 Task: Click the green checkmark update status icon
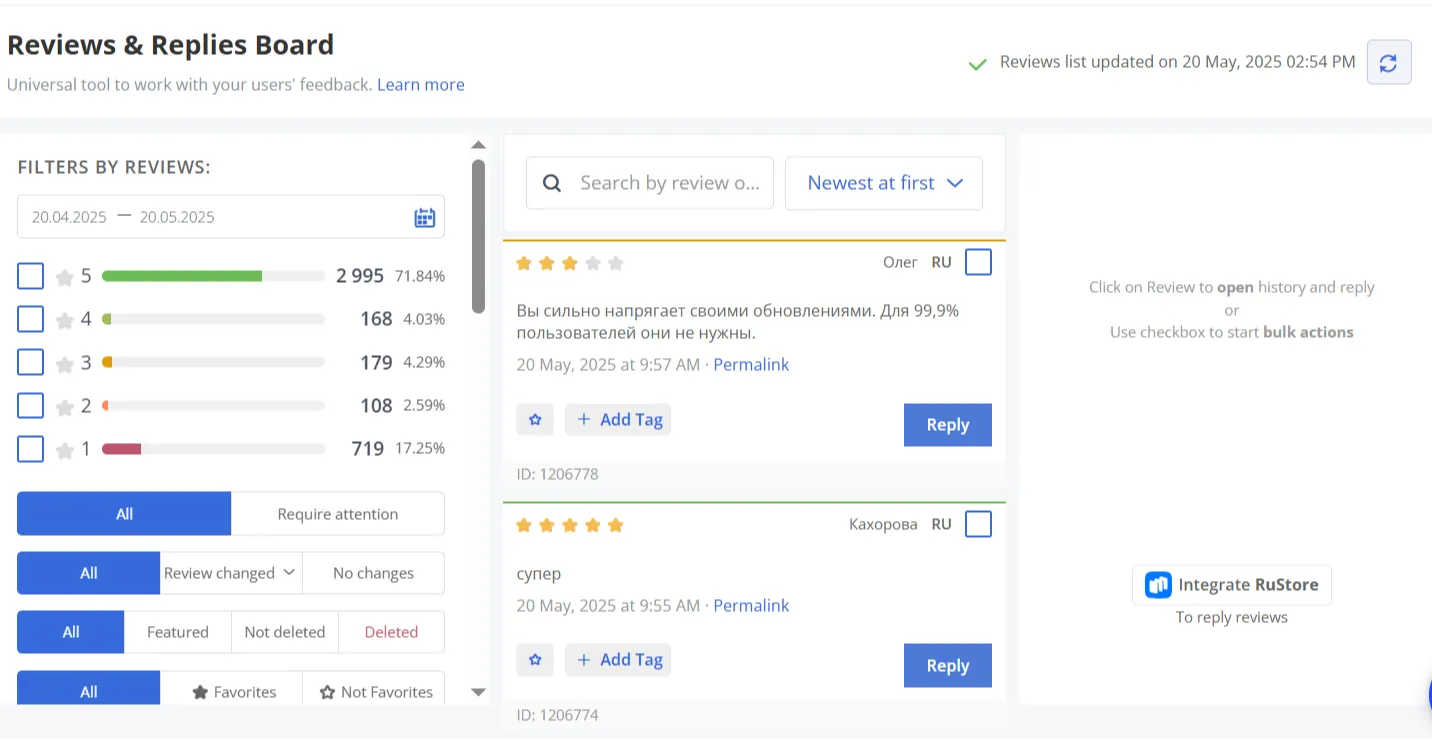click(978, 64)
